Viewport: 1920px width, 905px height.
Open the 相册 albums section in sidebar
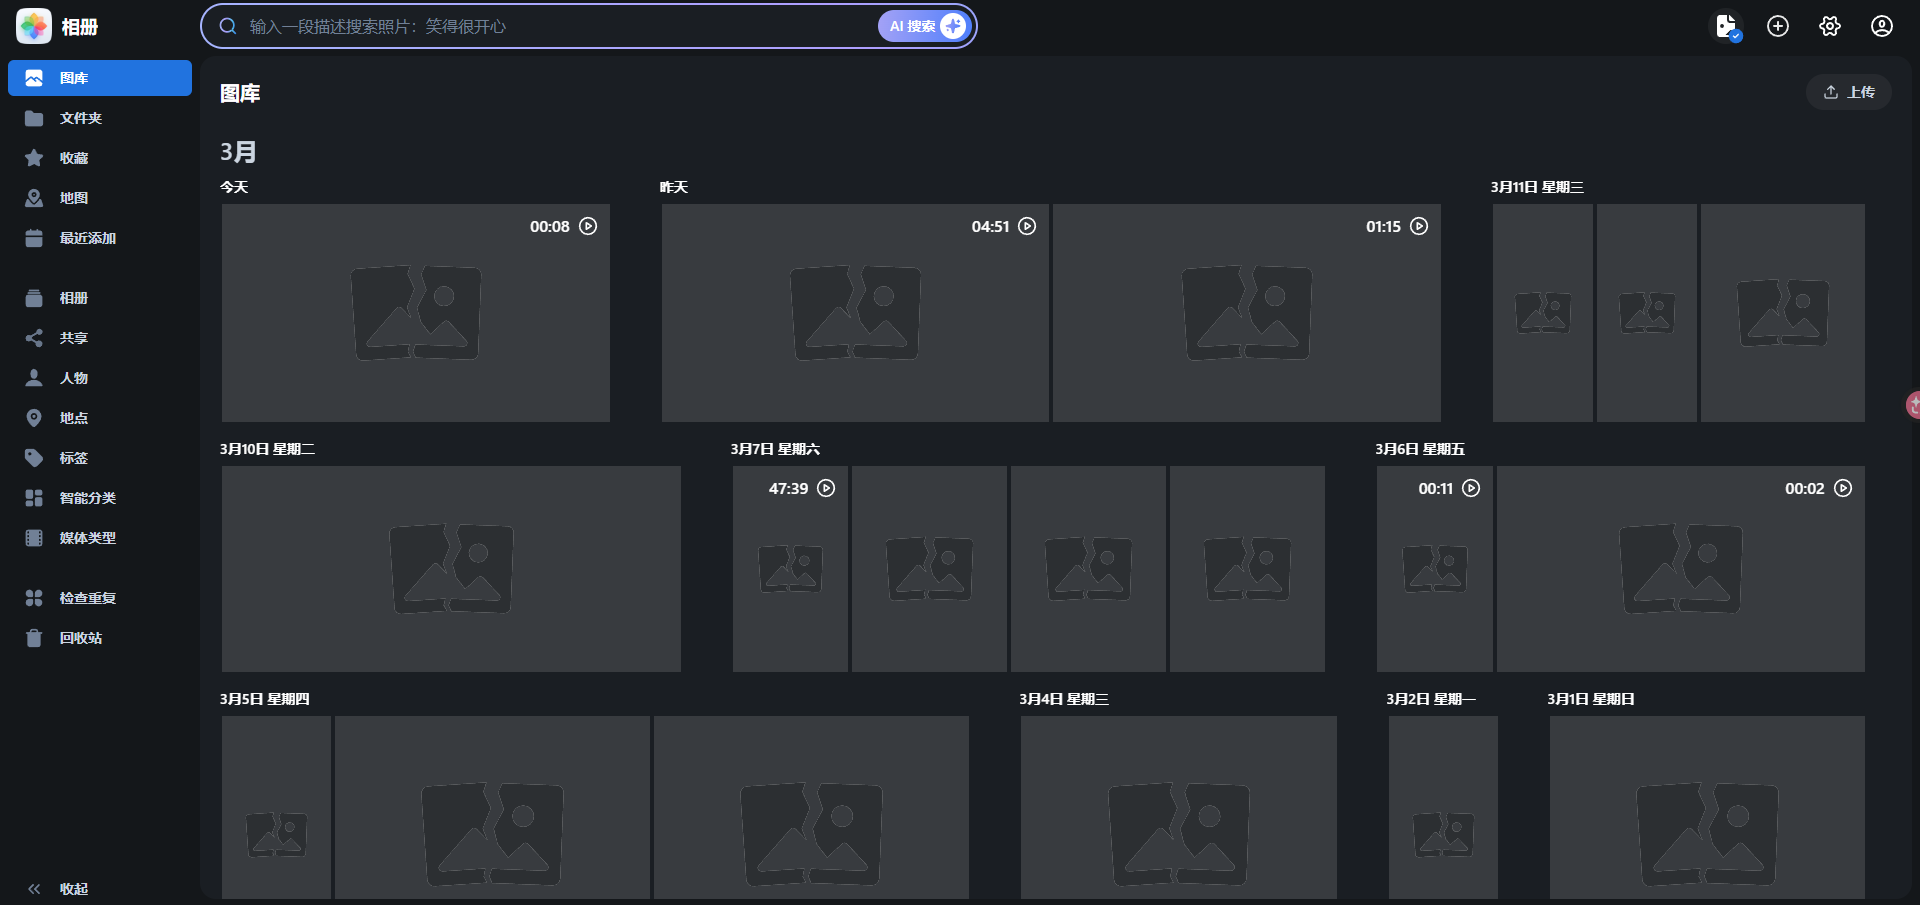pos(100,298)
